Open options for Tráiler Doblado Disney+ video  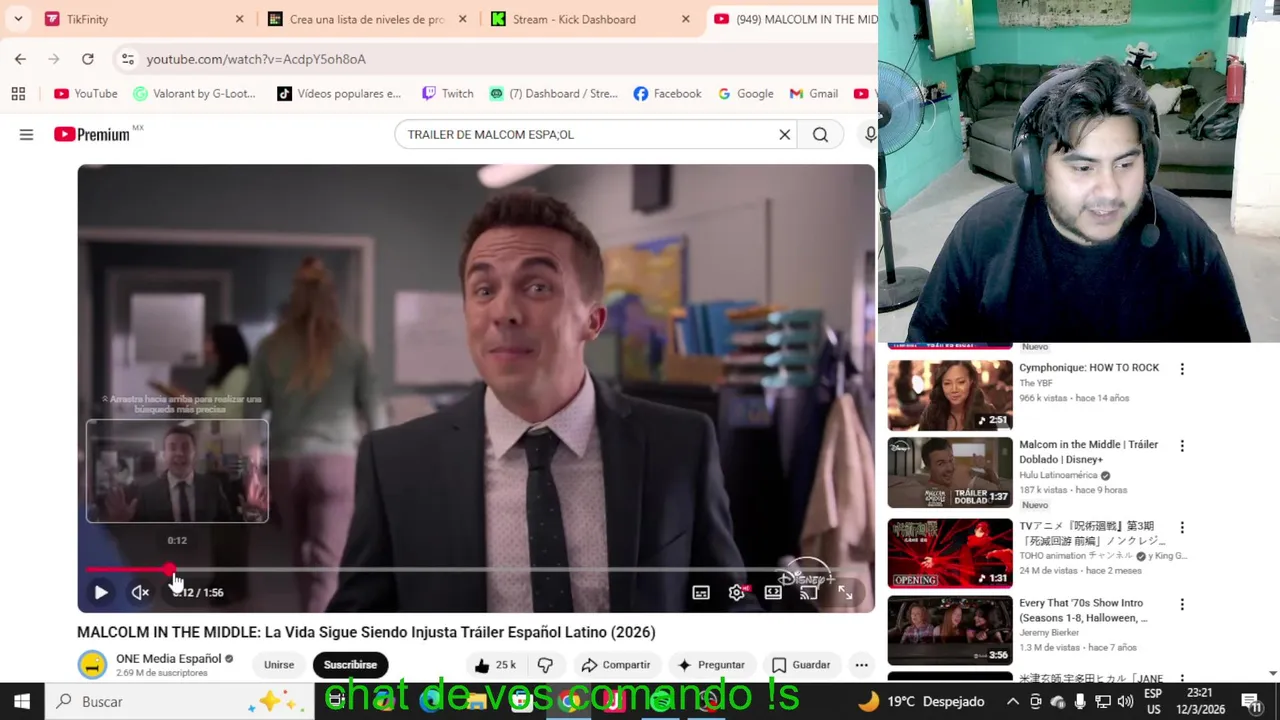pyautogui.click(x=1182, y=446)
